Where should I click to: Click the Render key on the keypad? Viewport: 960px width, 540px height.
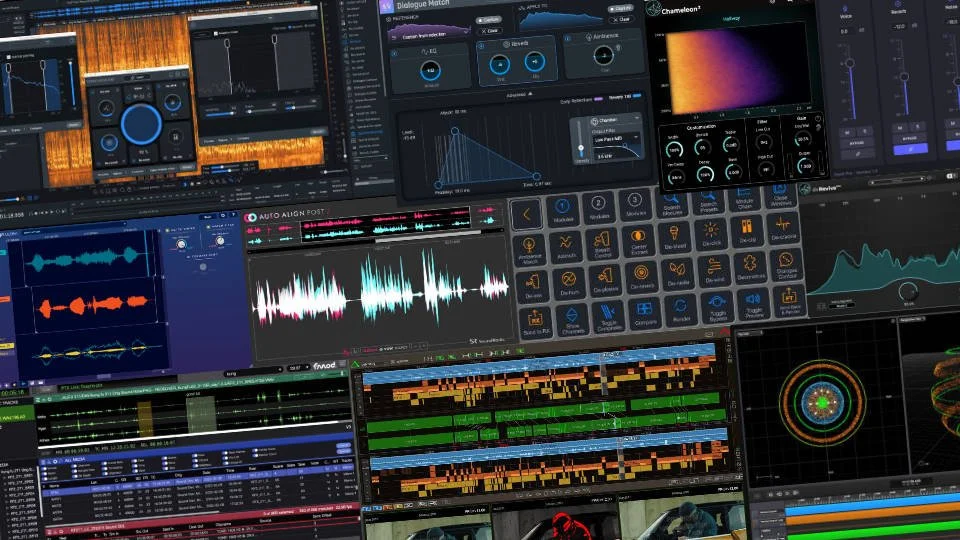point(681,309)
